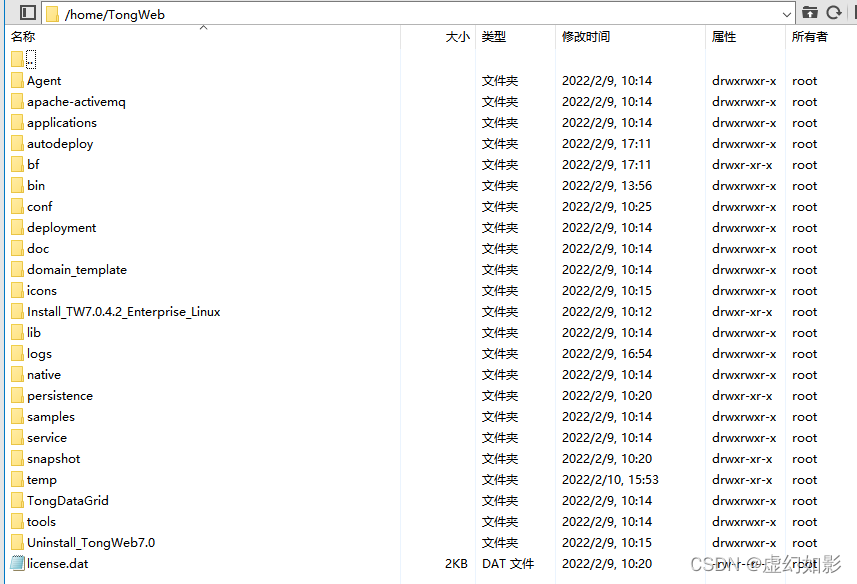Click the service folder icon
Viewport: 857px width, 584px height.
(x=17, y=438)
